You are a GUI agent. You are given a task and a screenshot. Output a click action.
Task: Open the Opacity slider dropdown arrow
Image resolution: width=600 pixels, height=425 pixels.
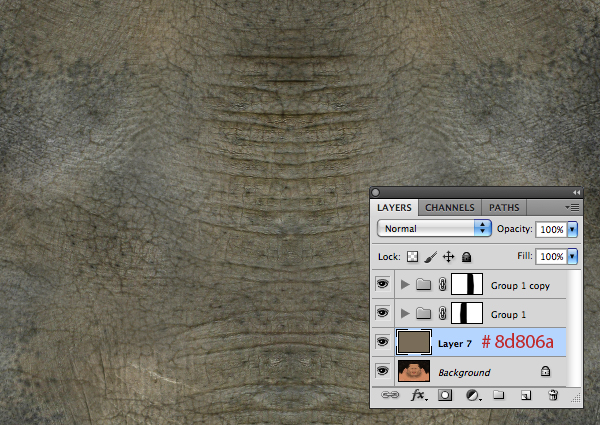tap(572, 229)
